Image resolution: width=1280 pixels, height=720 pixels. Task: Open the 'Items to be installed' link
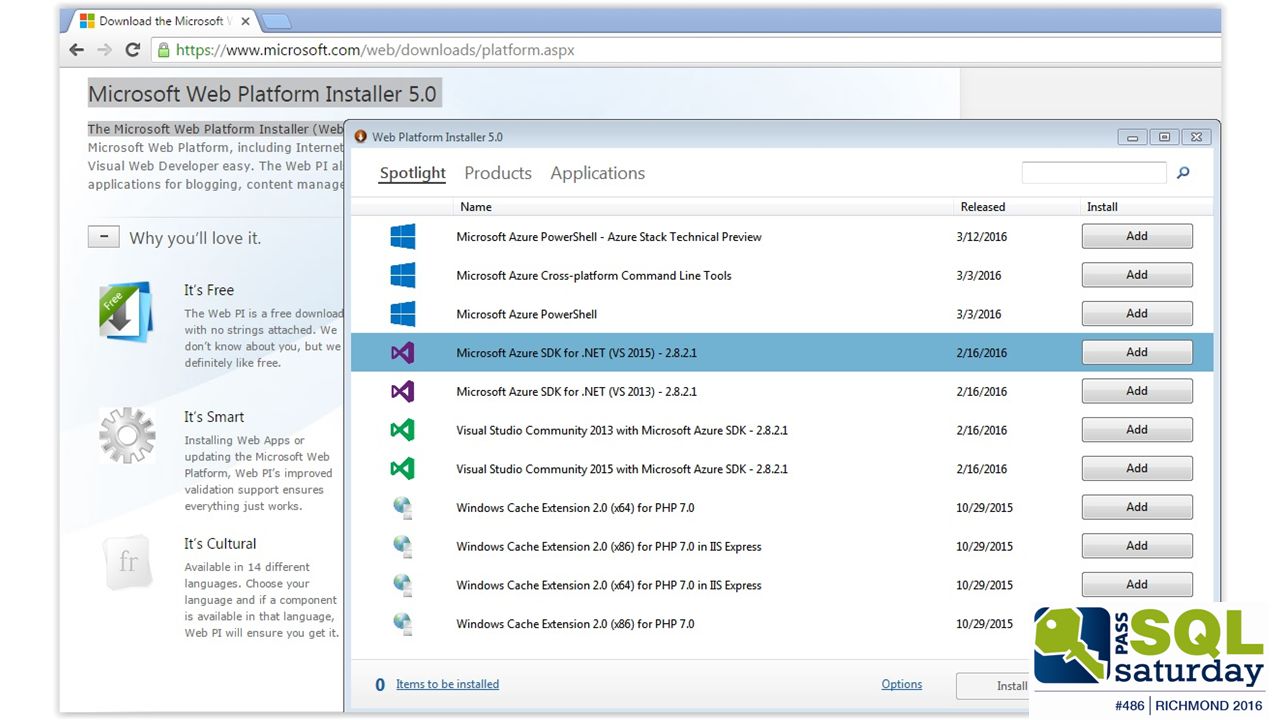(447, 684)
